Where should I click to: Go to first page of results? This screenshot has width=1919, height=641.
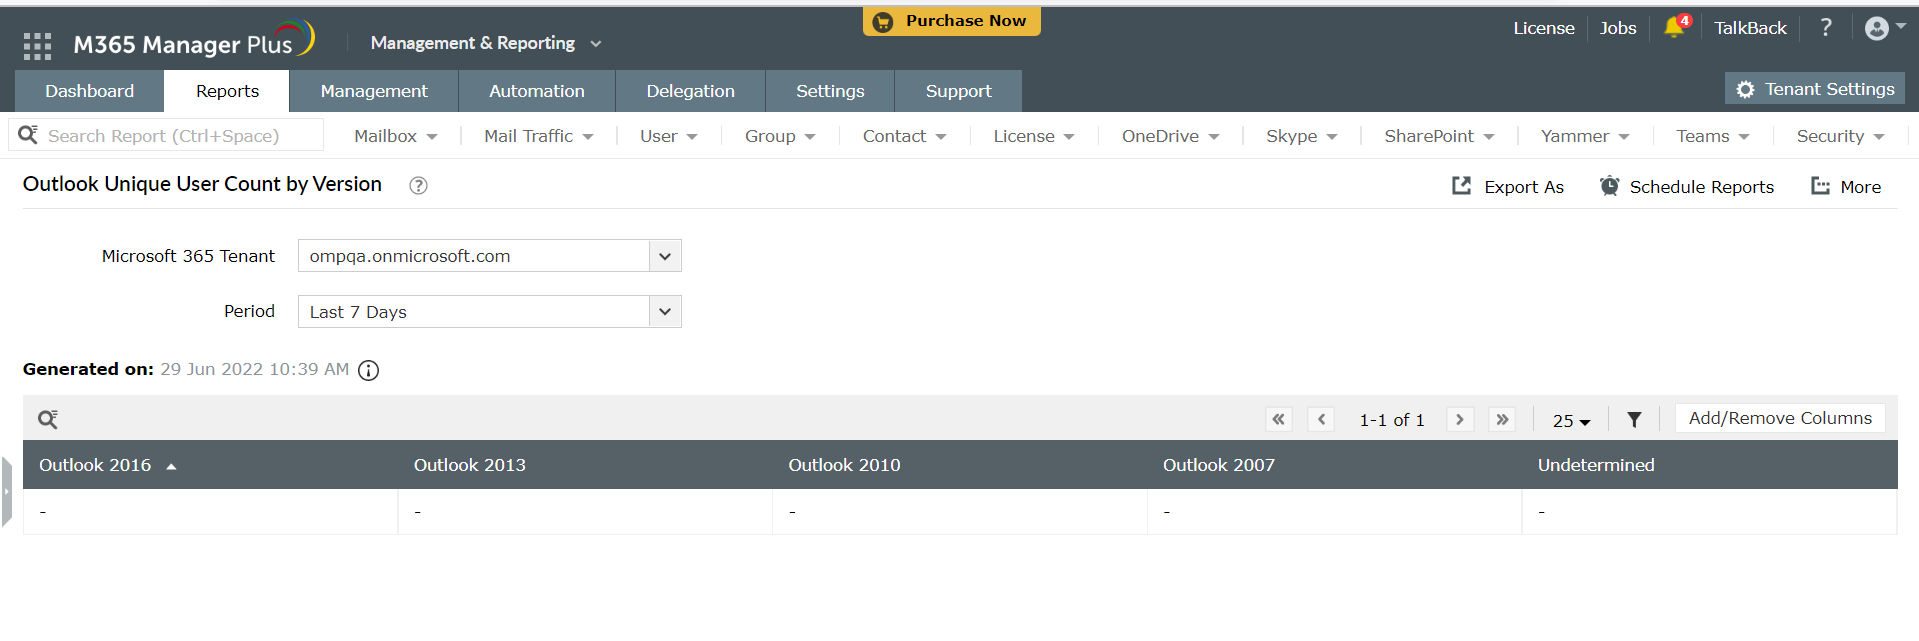click(1278, 419)
